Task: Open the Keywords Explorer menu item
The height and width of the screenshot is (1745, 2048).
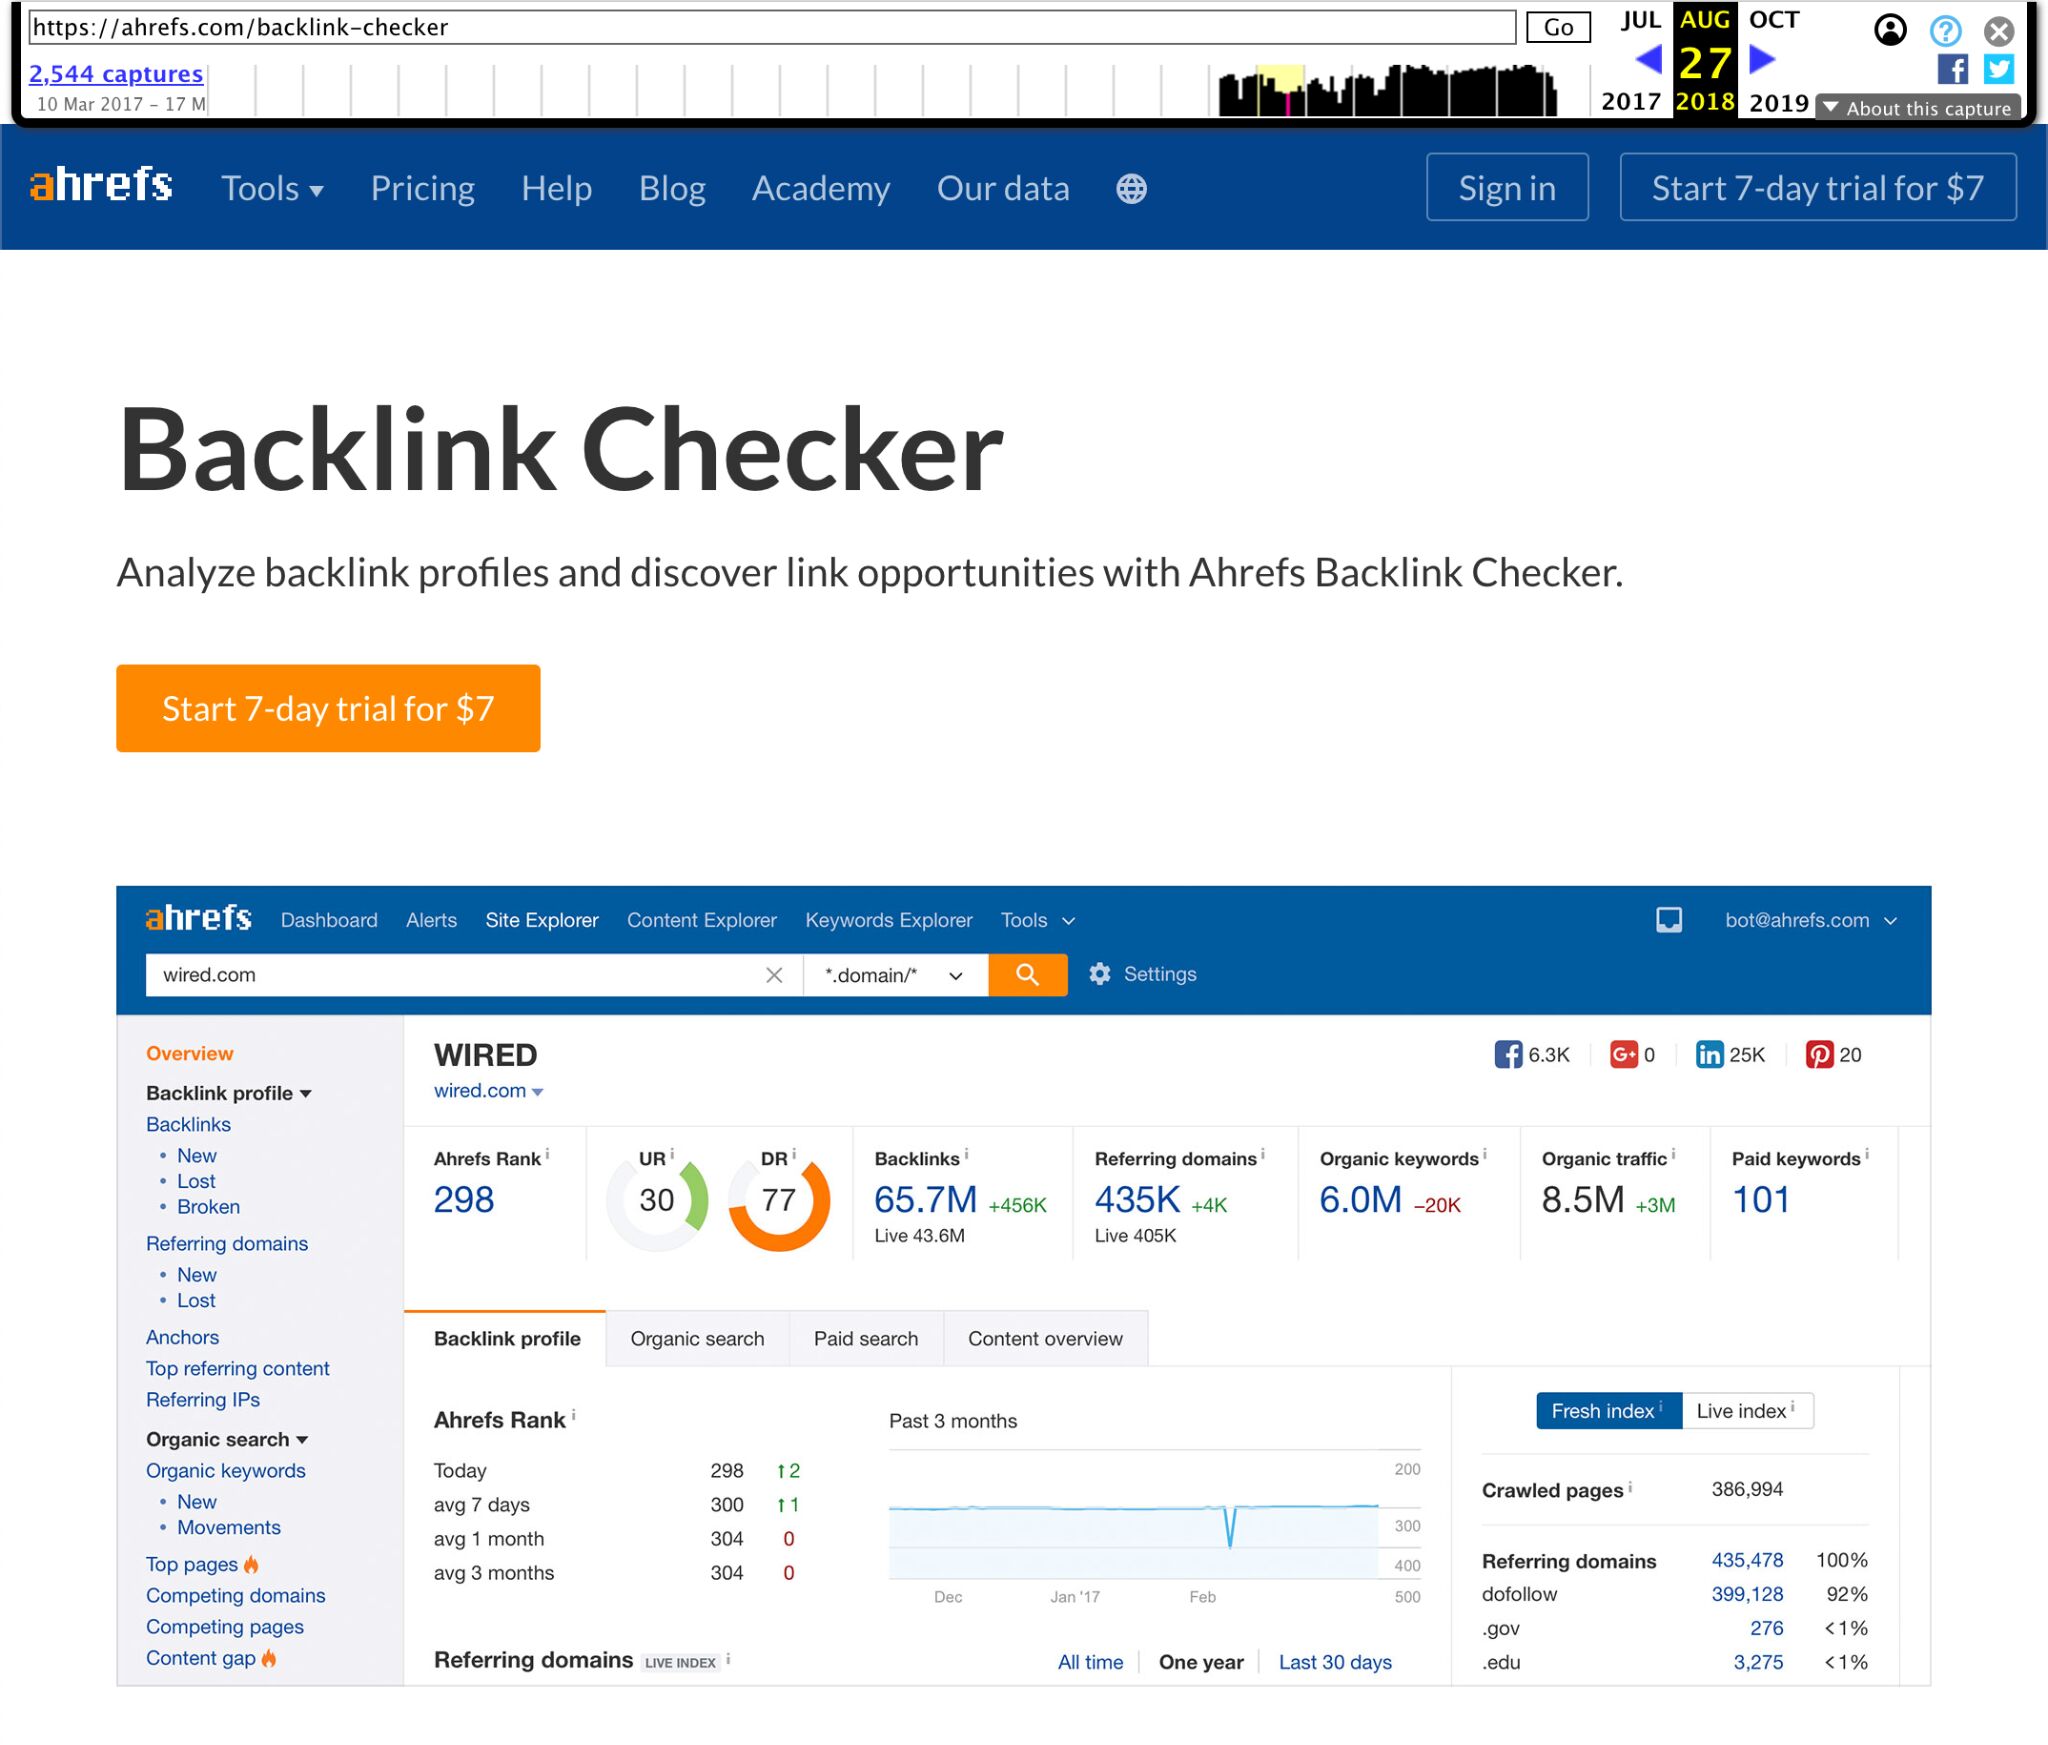Action: (888, 920)
